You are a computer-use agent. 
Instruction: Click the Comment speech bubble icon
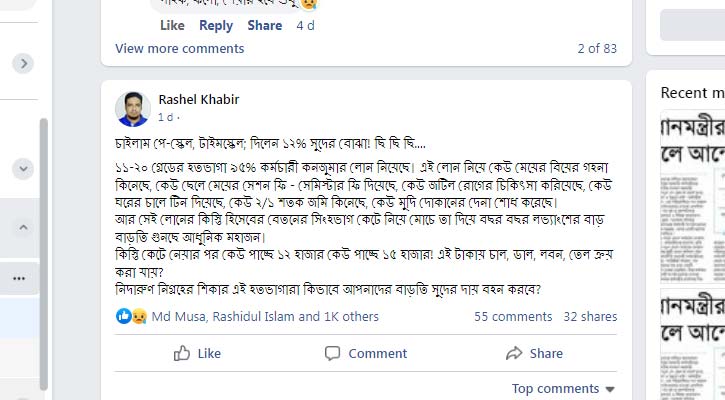tap(333, 353)
